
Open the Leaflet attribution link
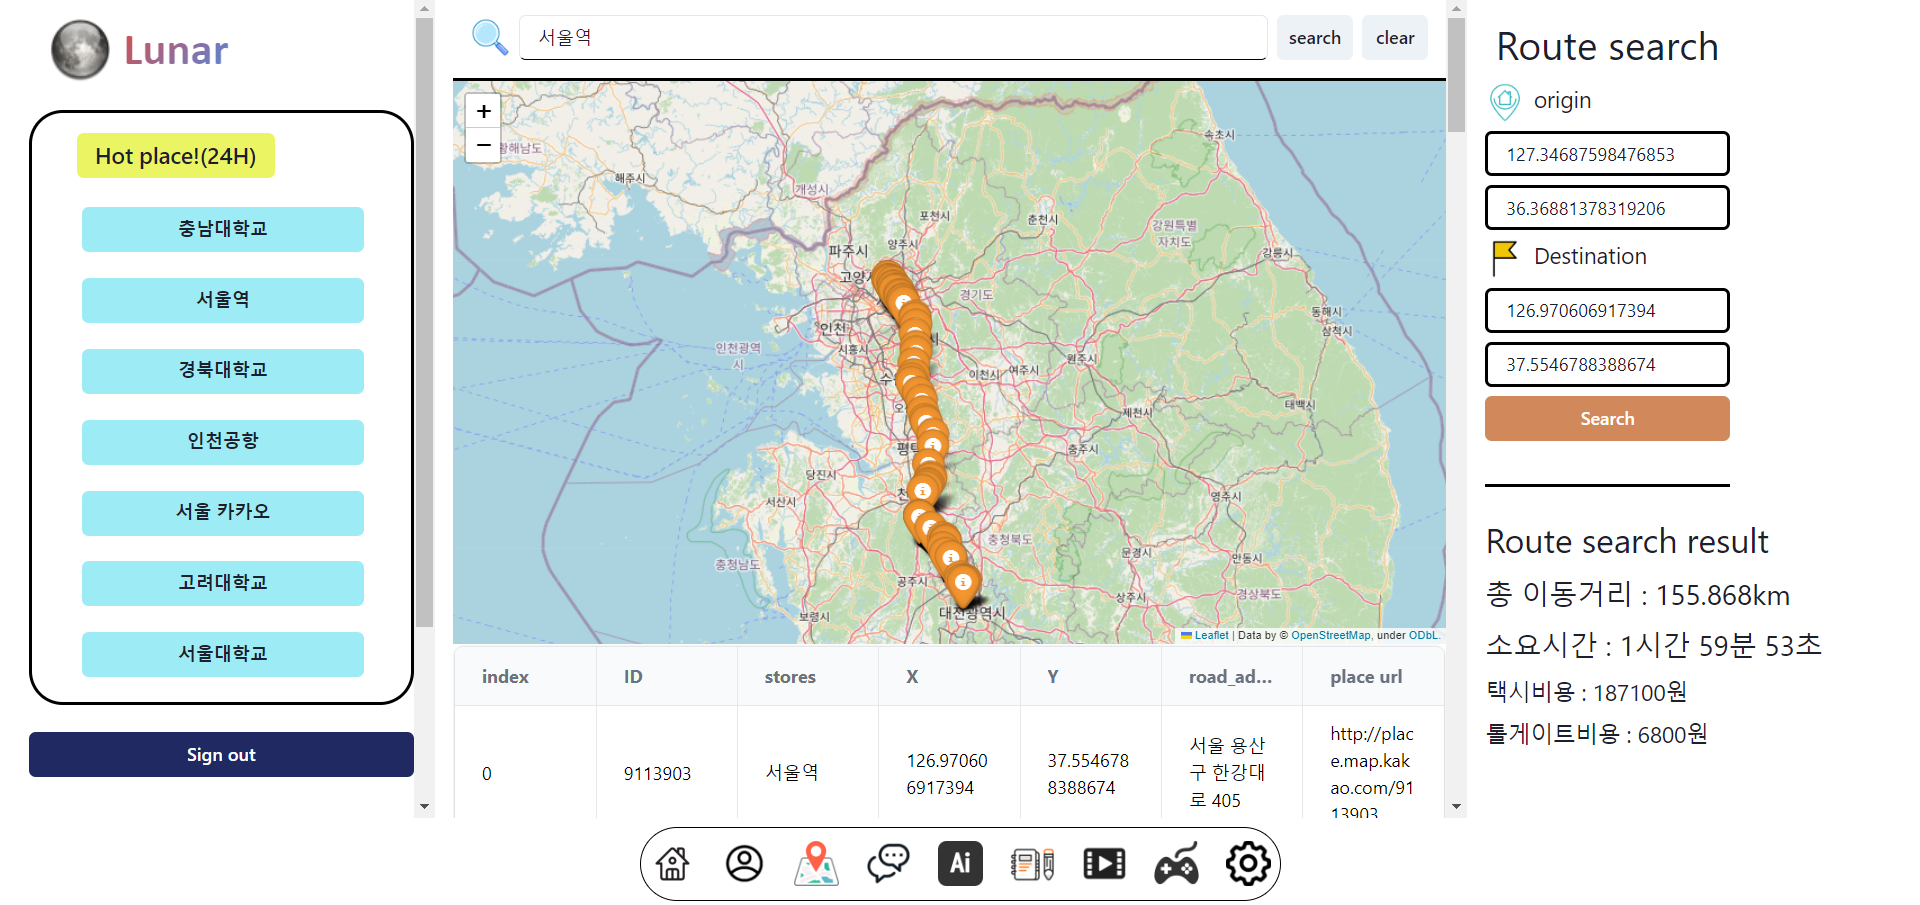click(1211, 635)
